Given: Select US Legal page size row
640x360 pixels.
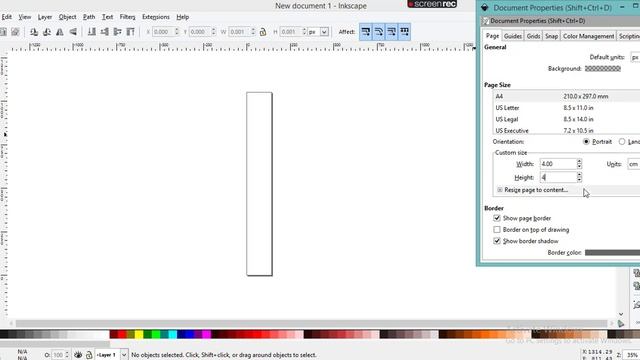Looking at the screenshot, I should click(567, 119).
